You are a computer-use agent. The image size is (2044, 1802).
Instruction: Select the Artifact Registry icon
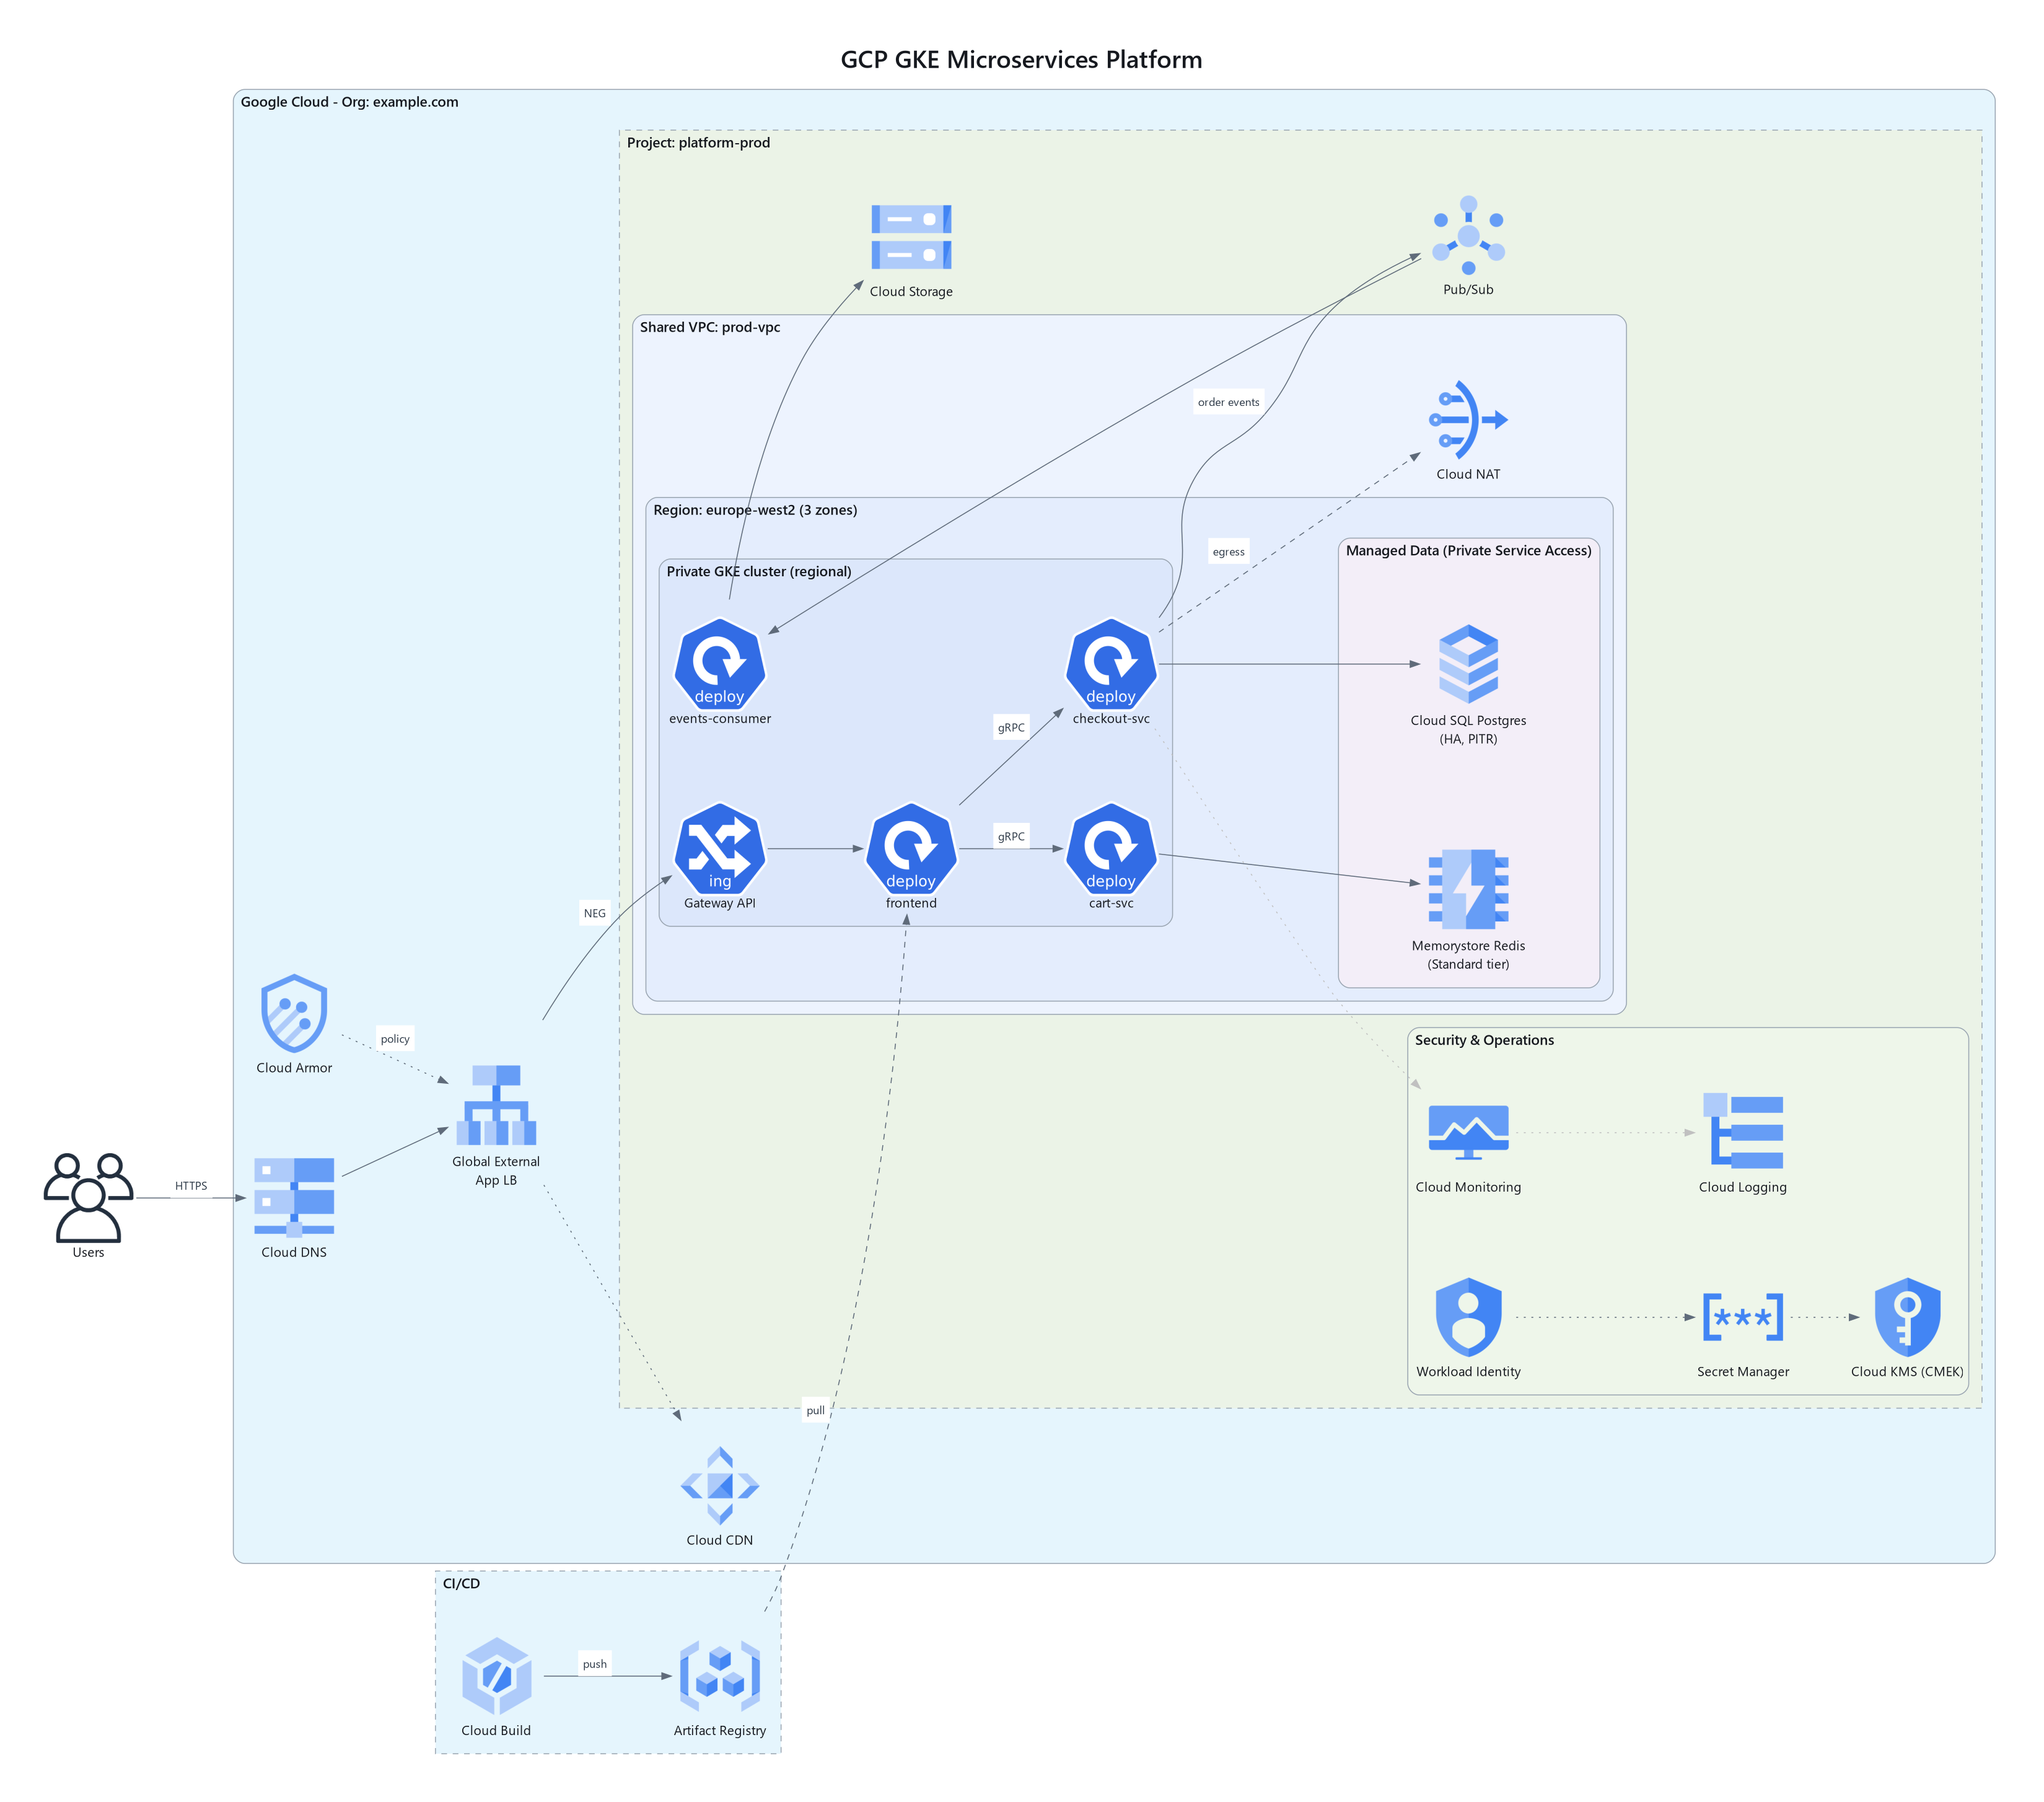point(720,1676)
